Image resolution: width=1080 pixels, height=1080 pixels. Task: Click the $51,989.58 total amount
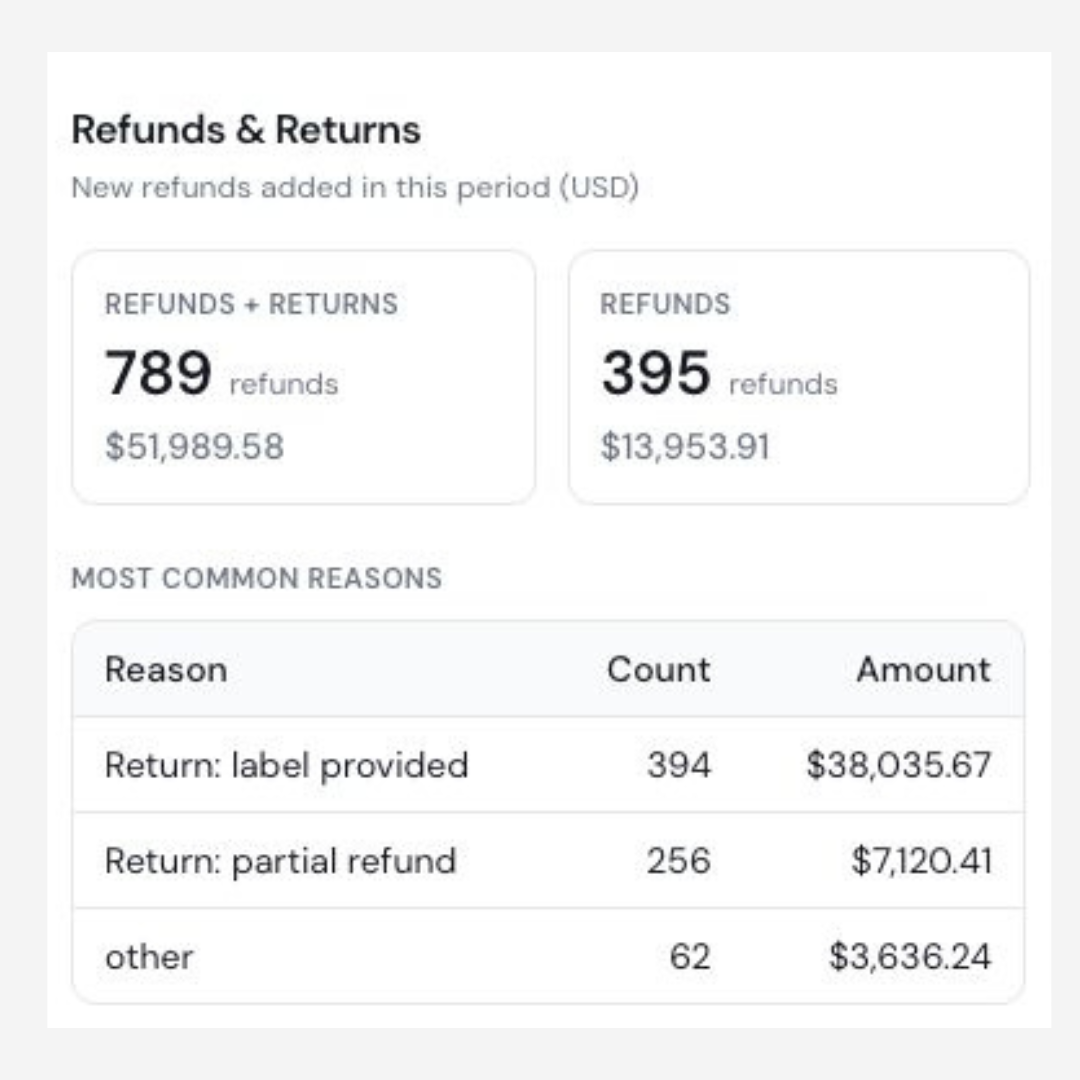194,446
